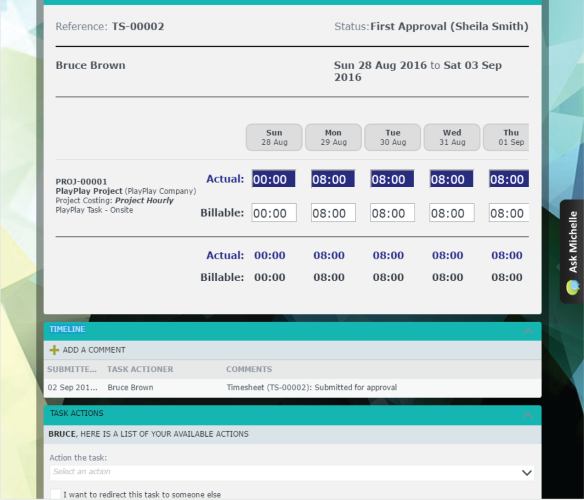This screenshot has width=584, height=500.
Task: Click the 02 Sep 201... timeline date cell
Action: coord(72,387)
